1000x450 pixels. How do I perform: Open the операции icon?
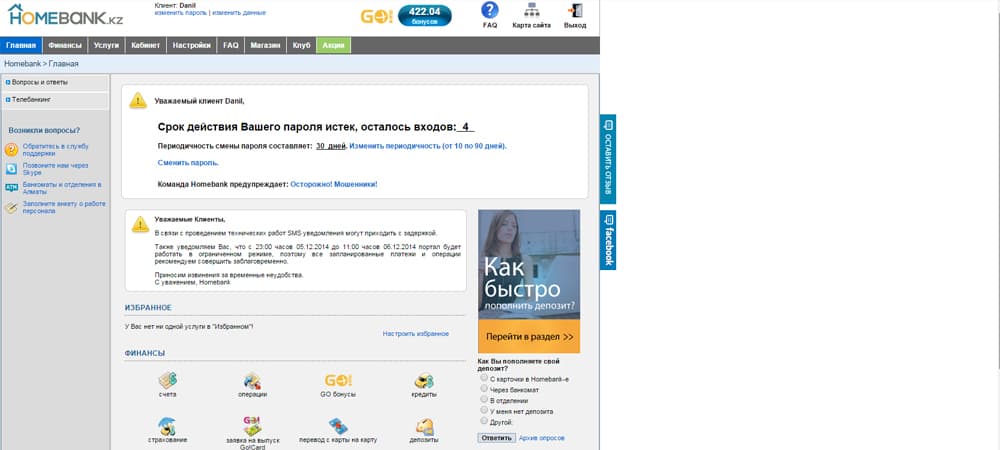click(252, 381)
